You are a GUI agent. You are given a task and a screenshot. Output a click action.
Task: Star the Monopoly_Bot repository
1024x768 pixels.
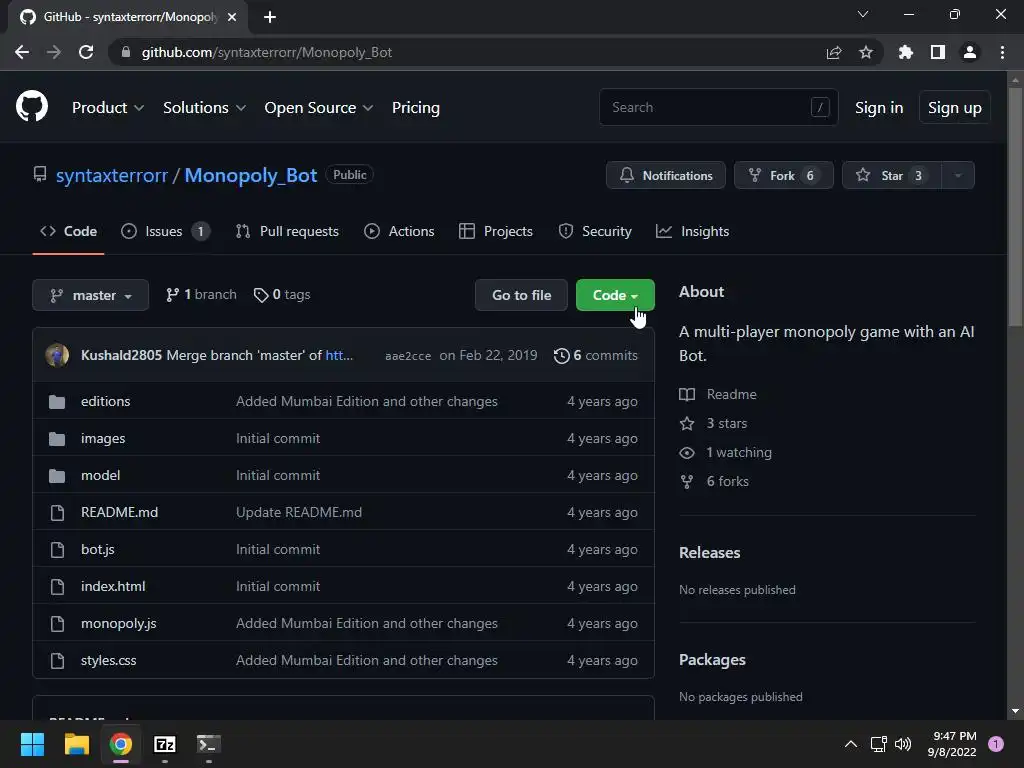(x=892, y=175)
